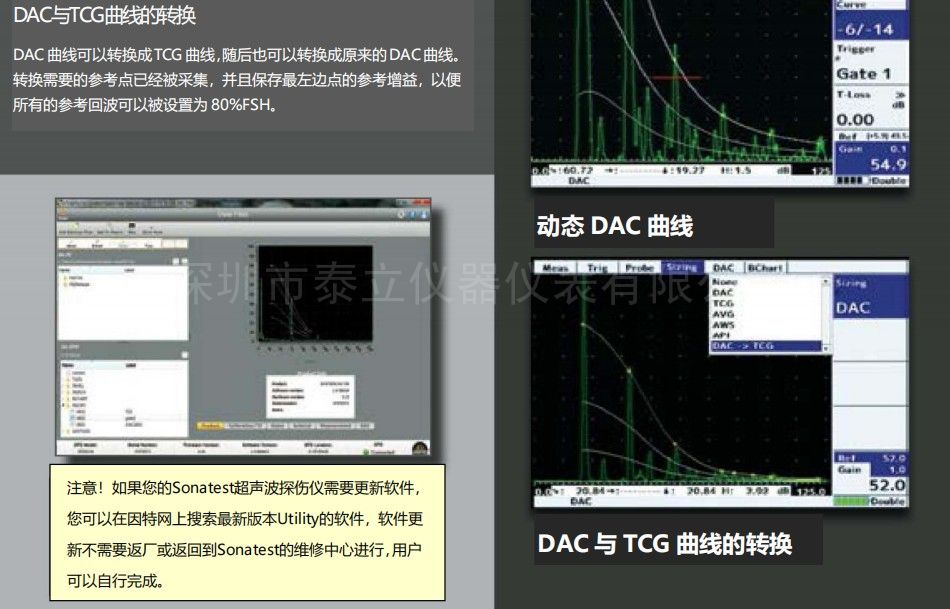Switch to the Trig tab
This screenshot has height=609, width=950.
(x=598, y=268)
